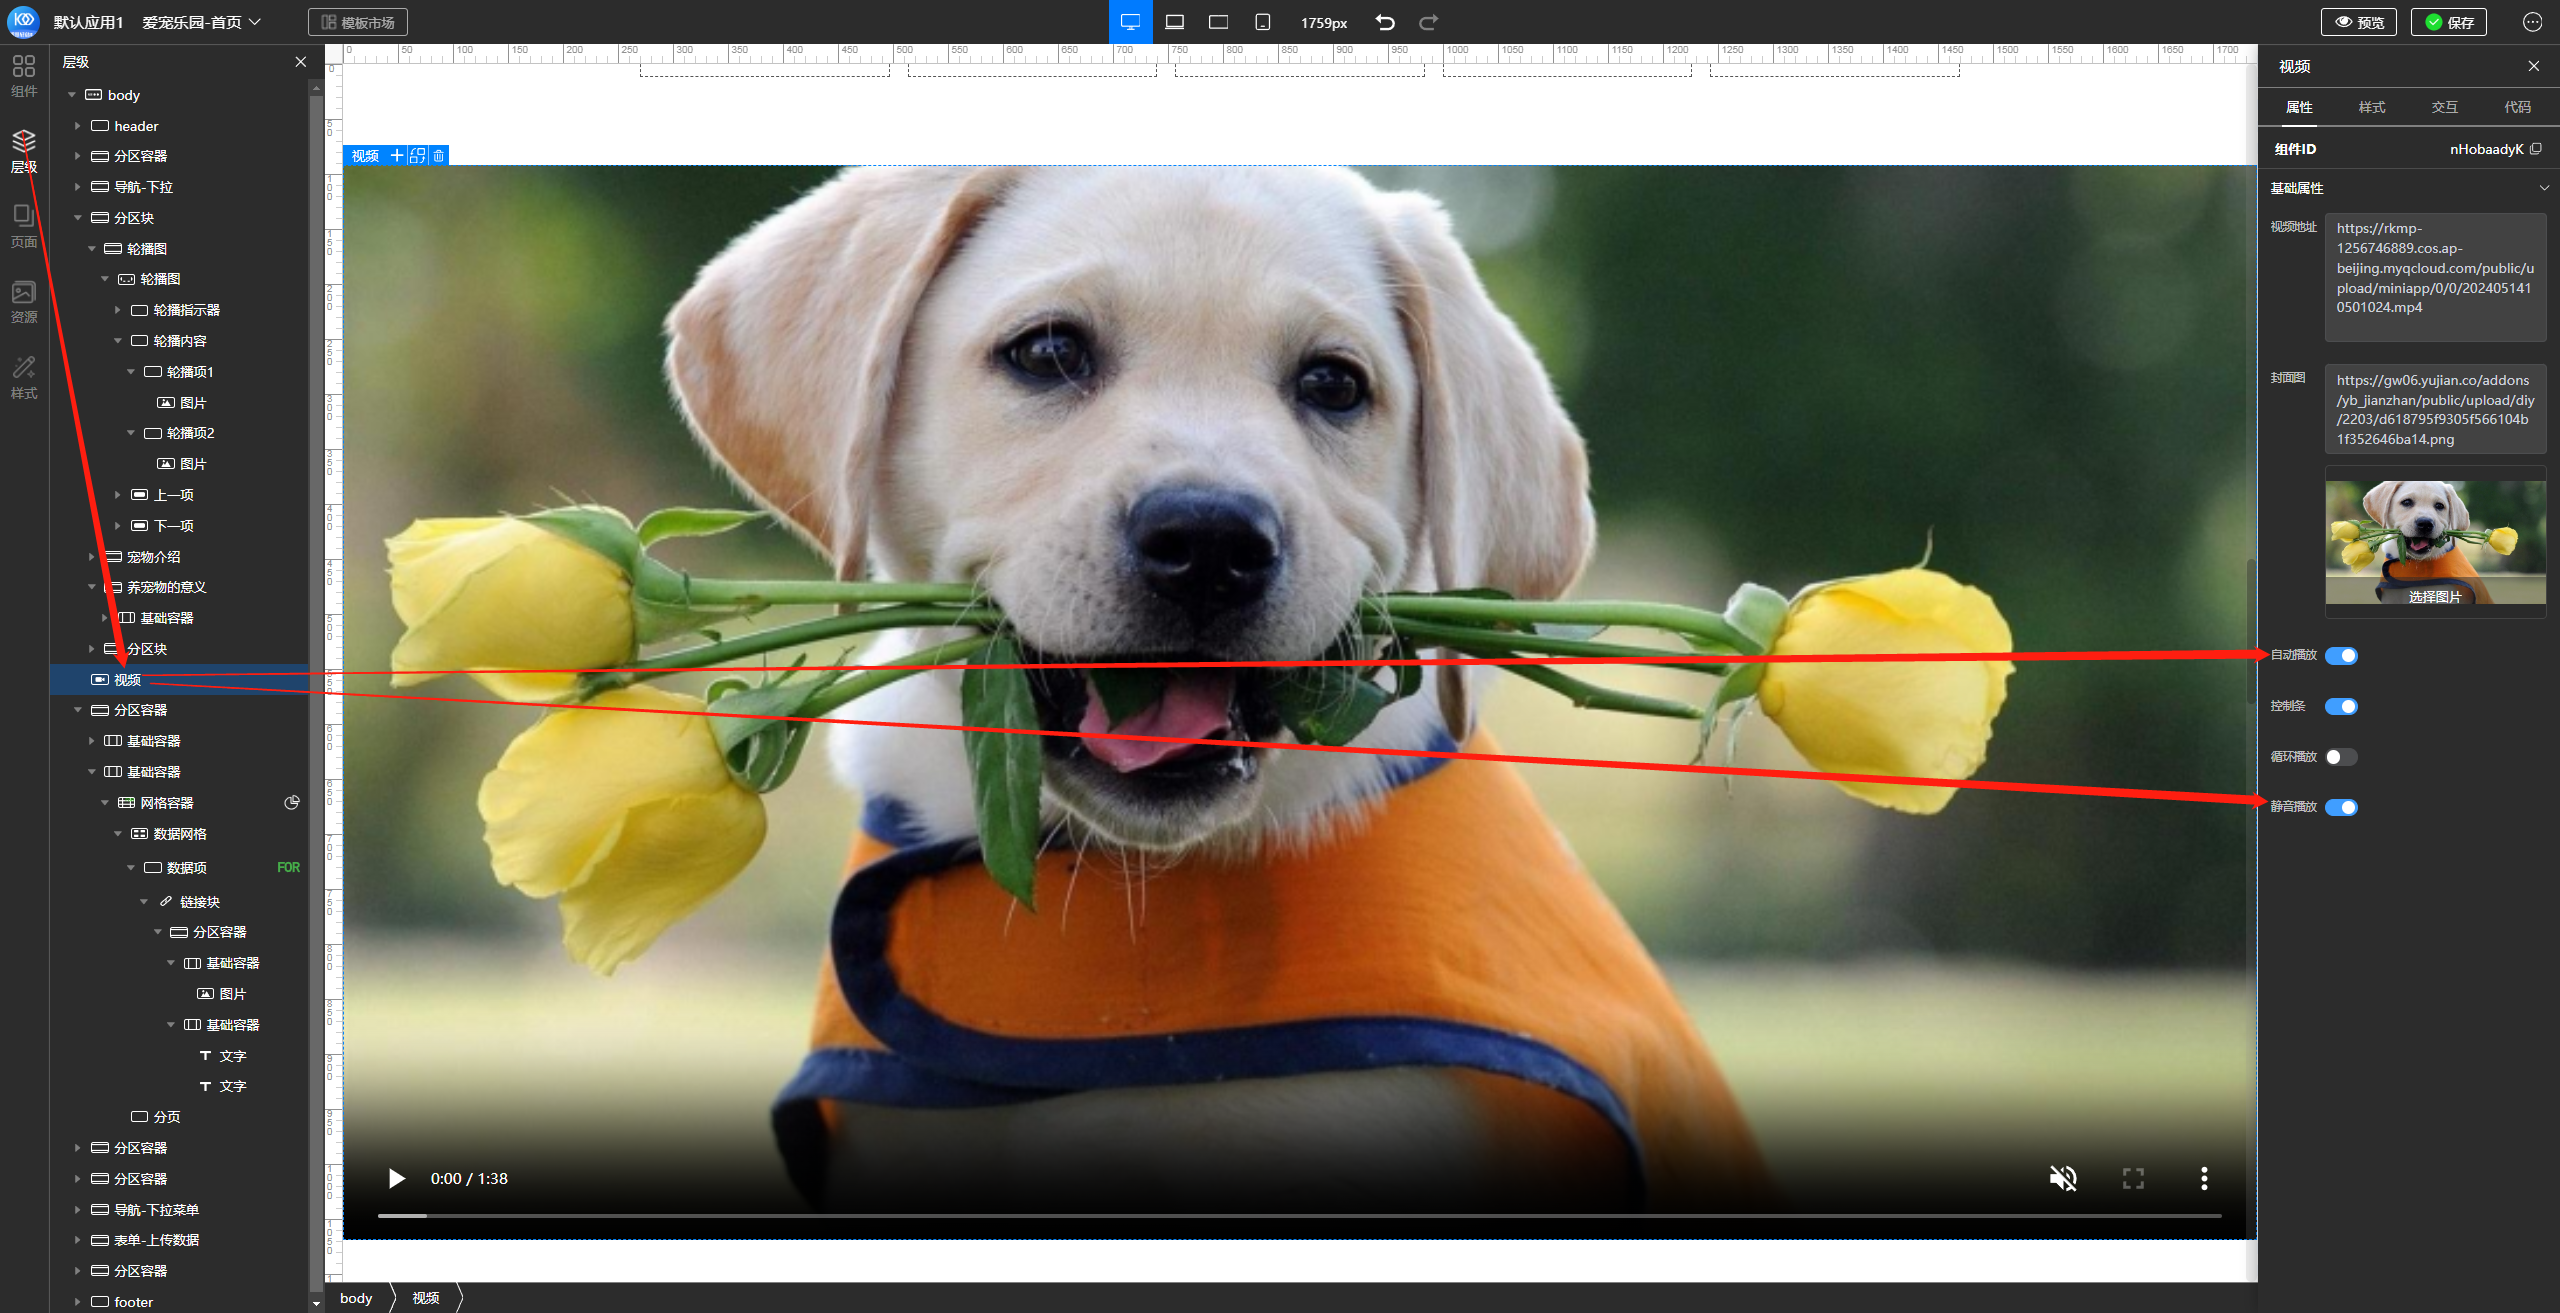Click the puppy cover thumbnail
The width and height of the screenshot is (2560, 1313).
click(2435, 541)
